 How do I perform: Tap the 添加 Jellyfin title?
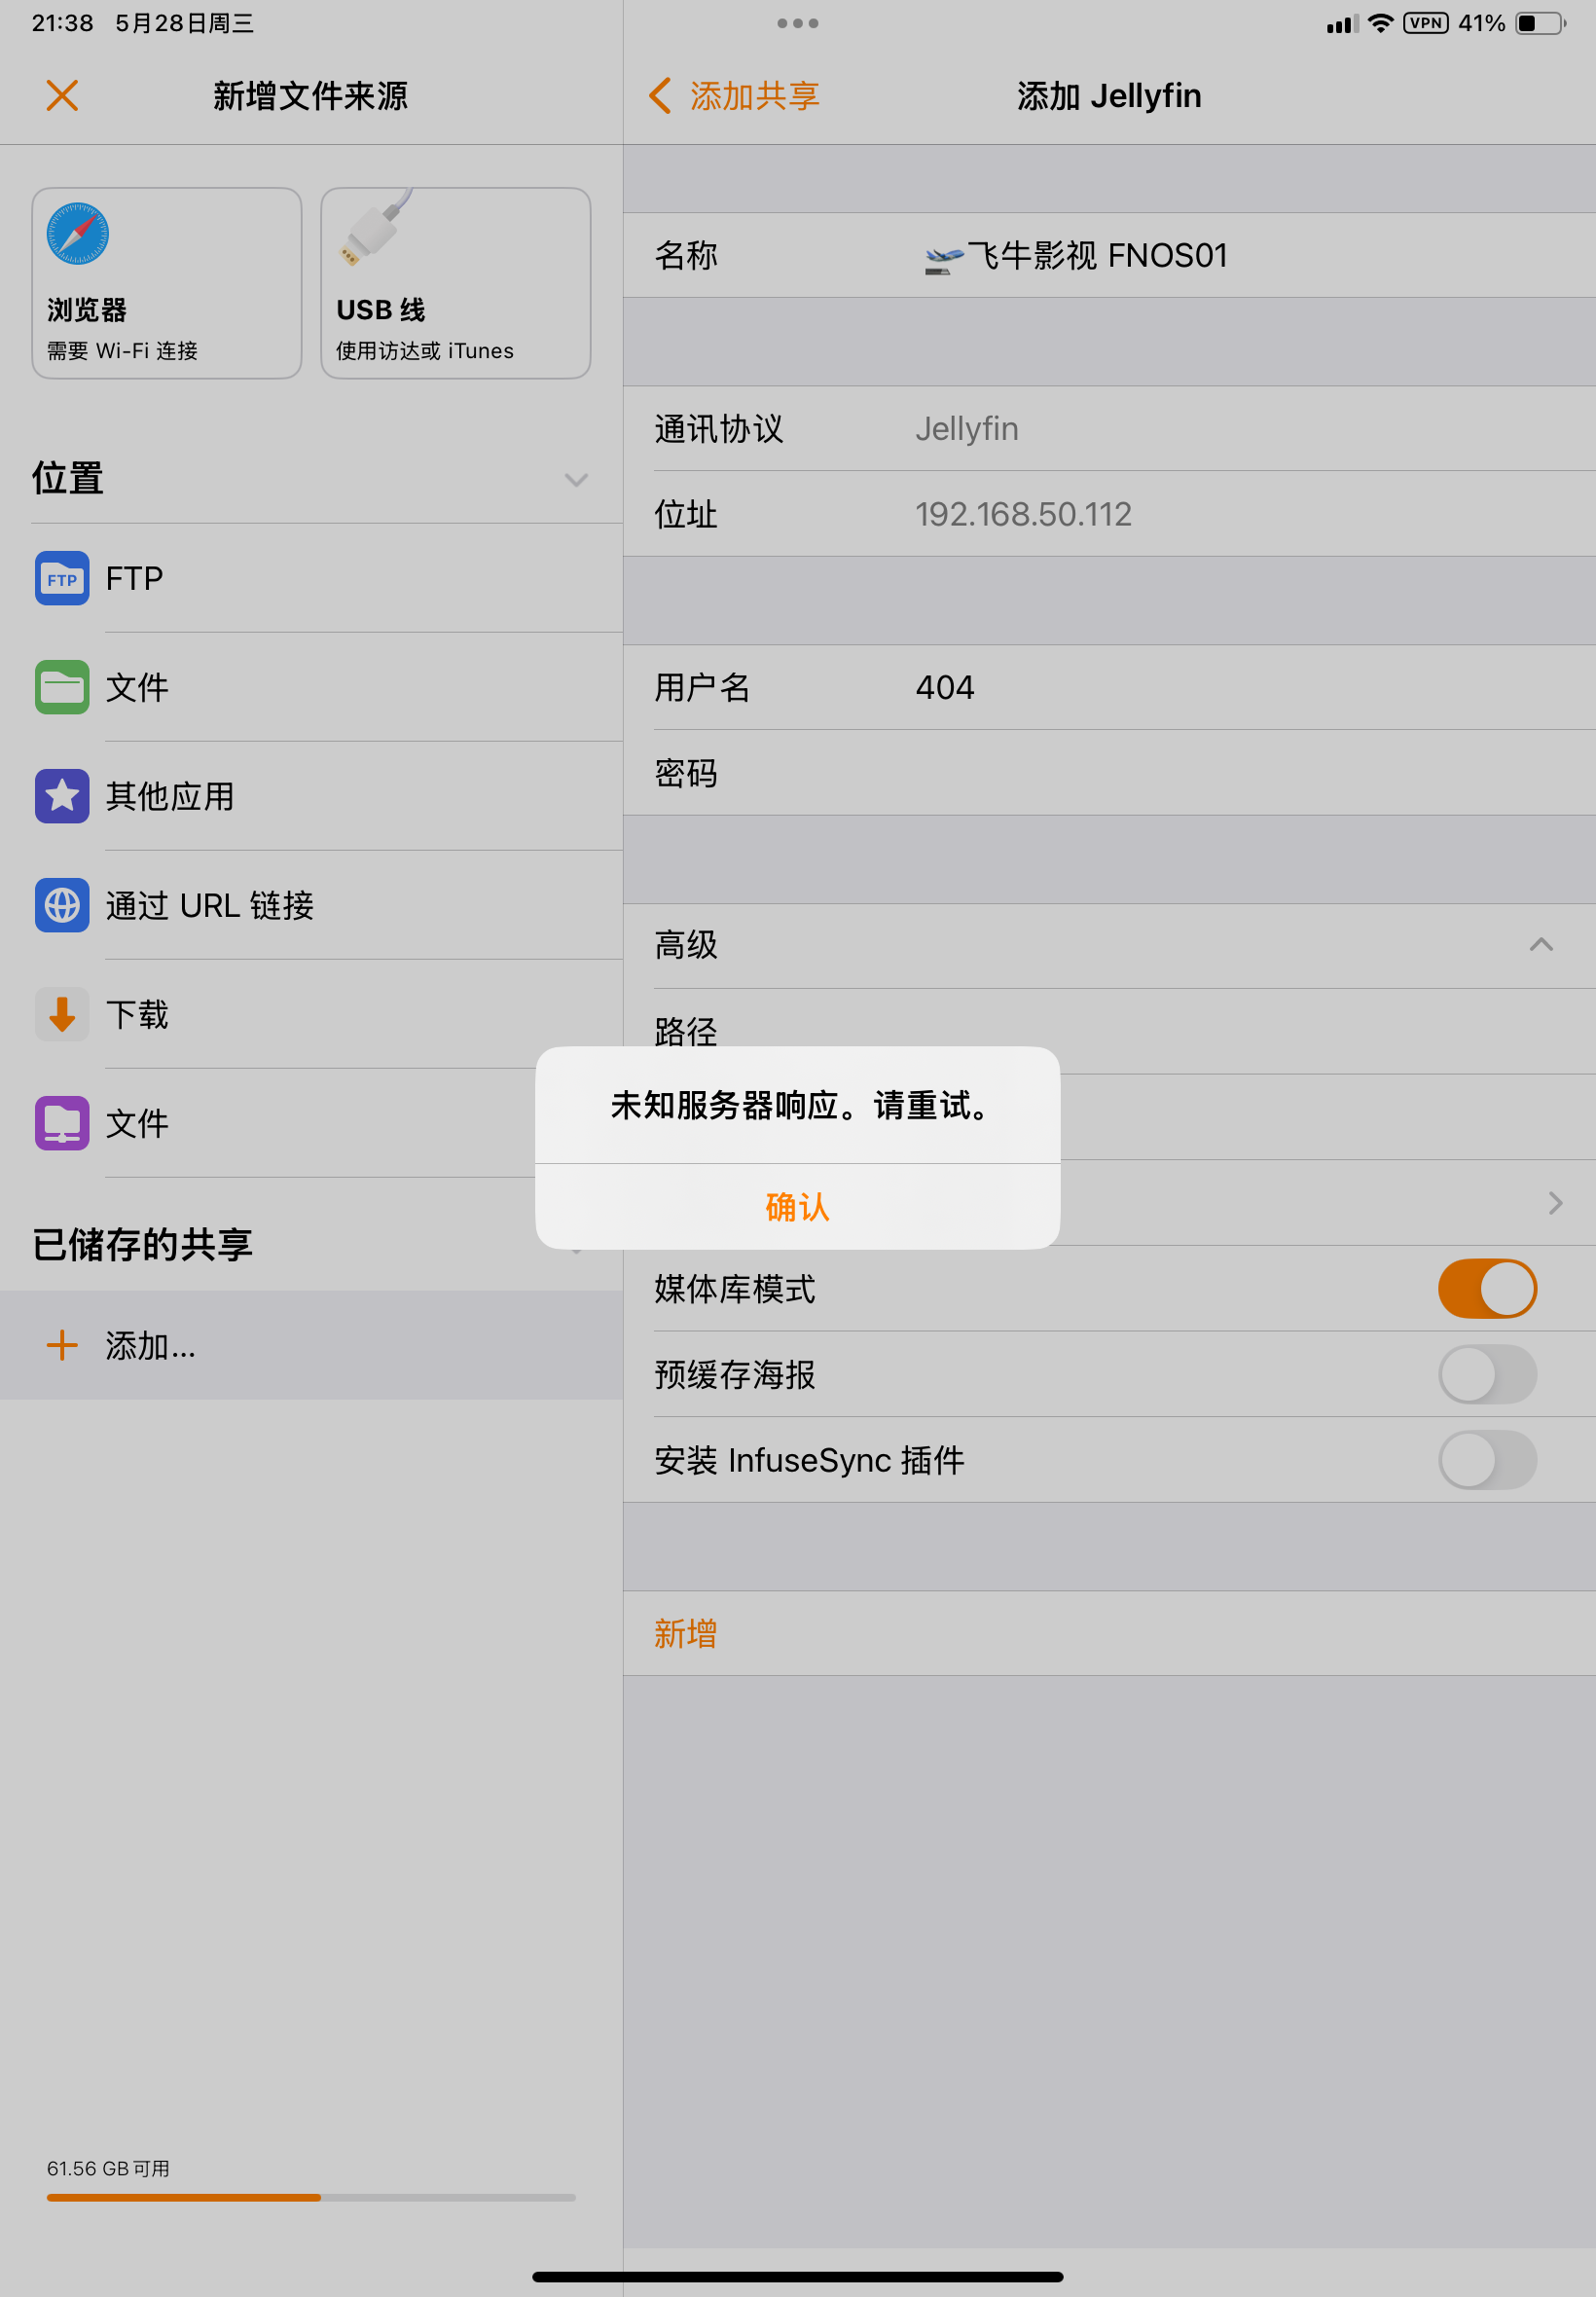click(x=1109, y=96)
